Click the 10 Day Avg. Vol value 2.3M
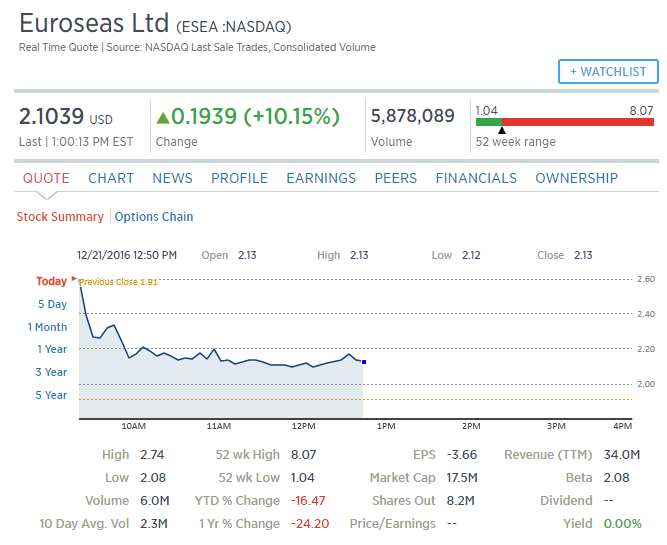Image resolution: width=667 pixels, height=545 pixels. click(x=154, y=524)
